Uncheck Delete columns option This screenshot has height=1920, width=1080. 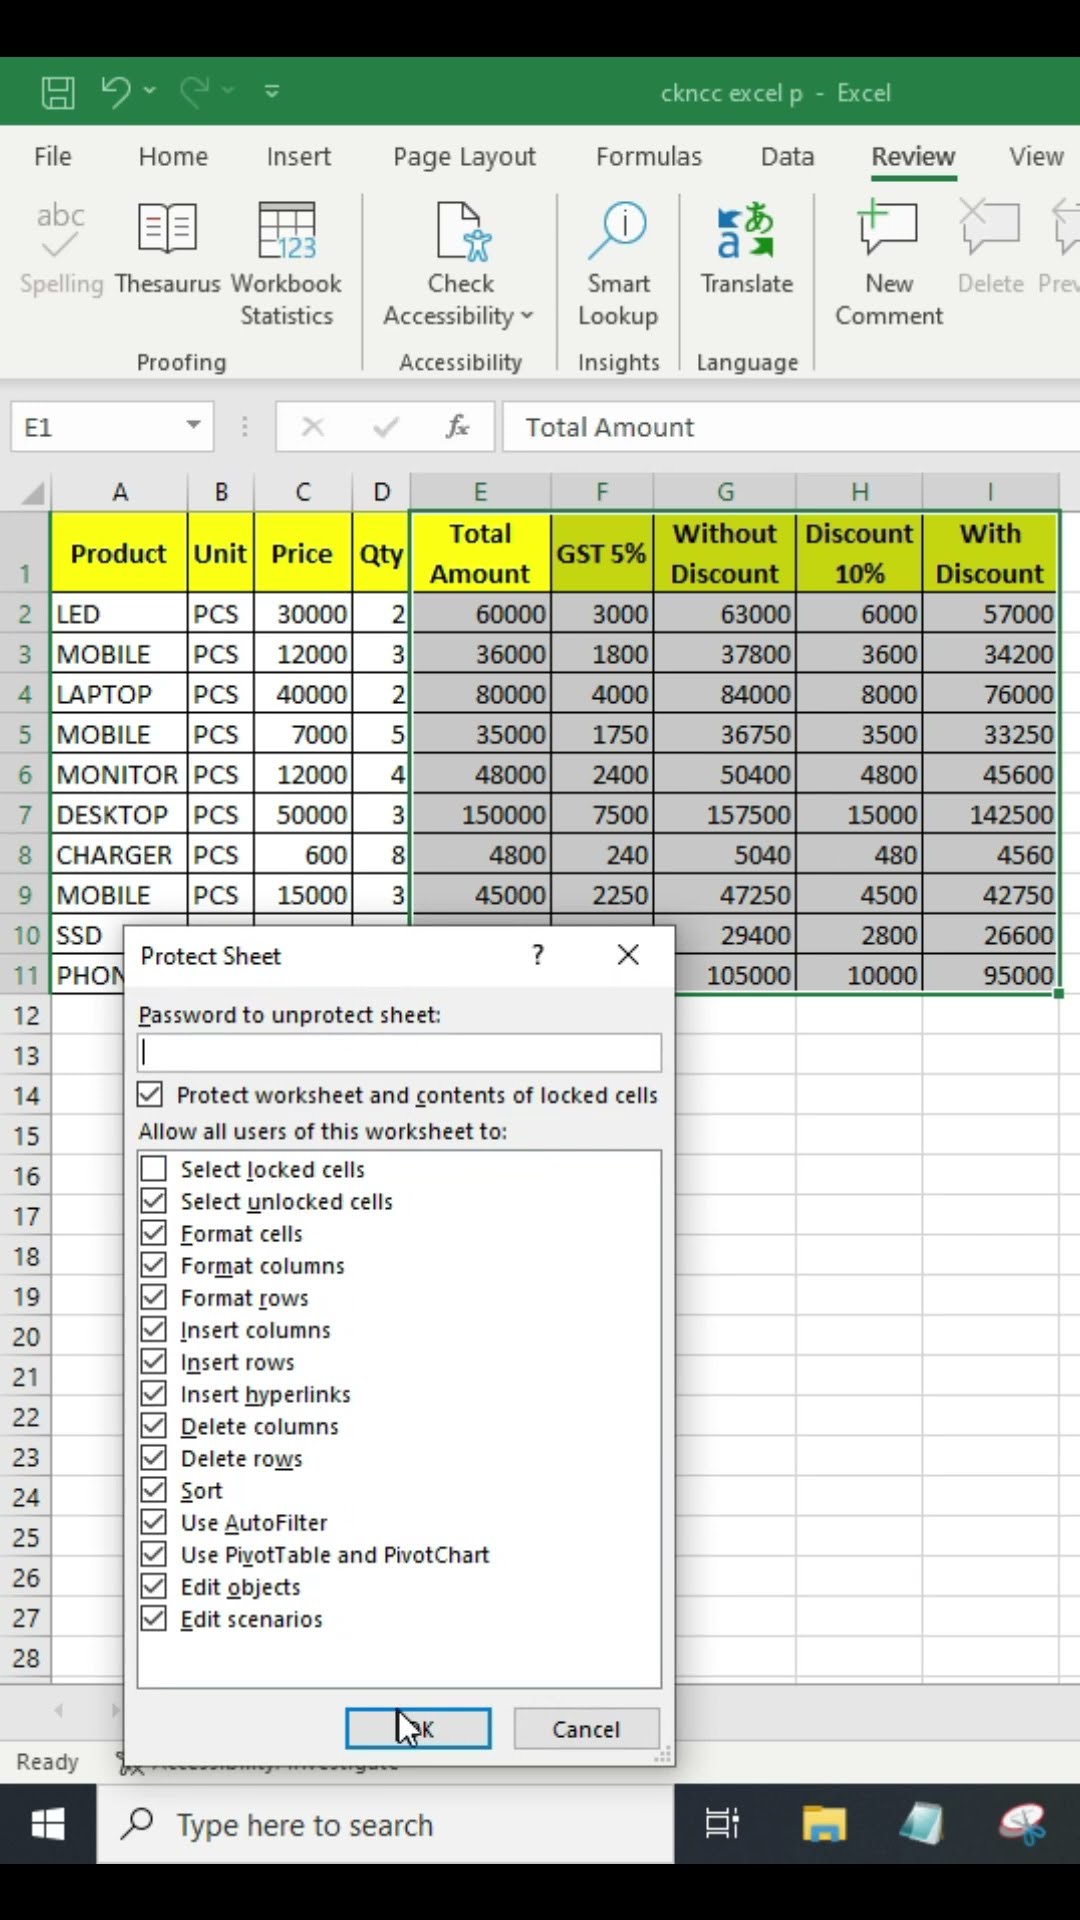(154, 1425)
